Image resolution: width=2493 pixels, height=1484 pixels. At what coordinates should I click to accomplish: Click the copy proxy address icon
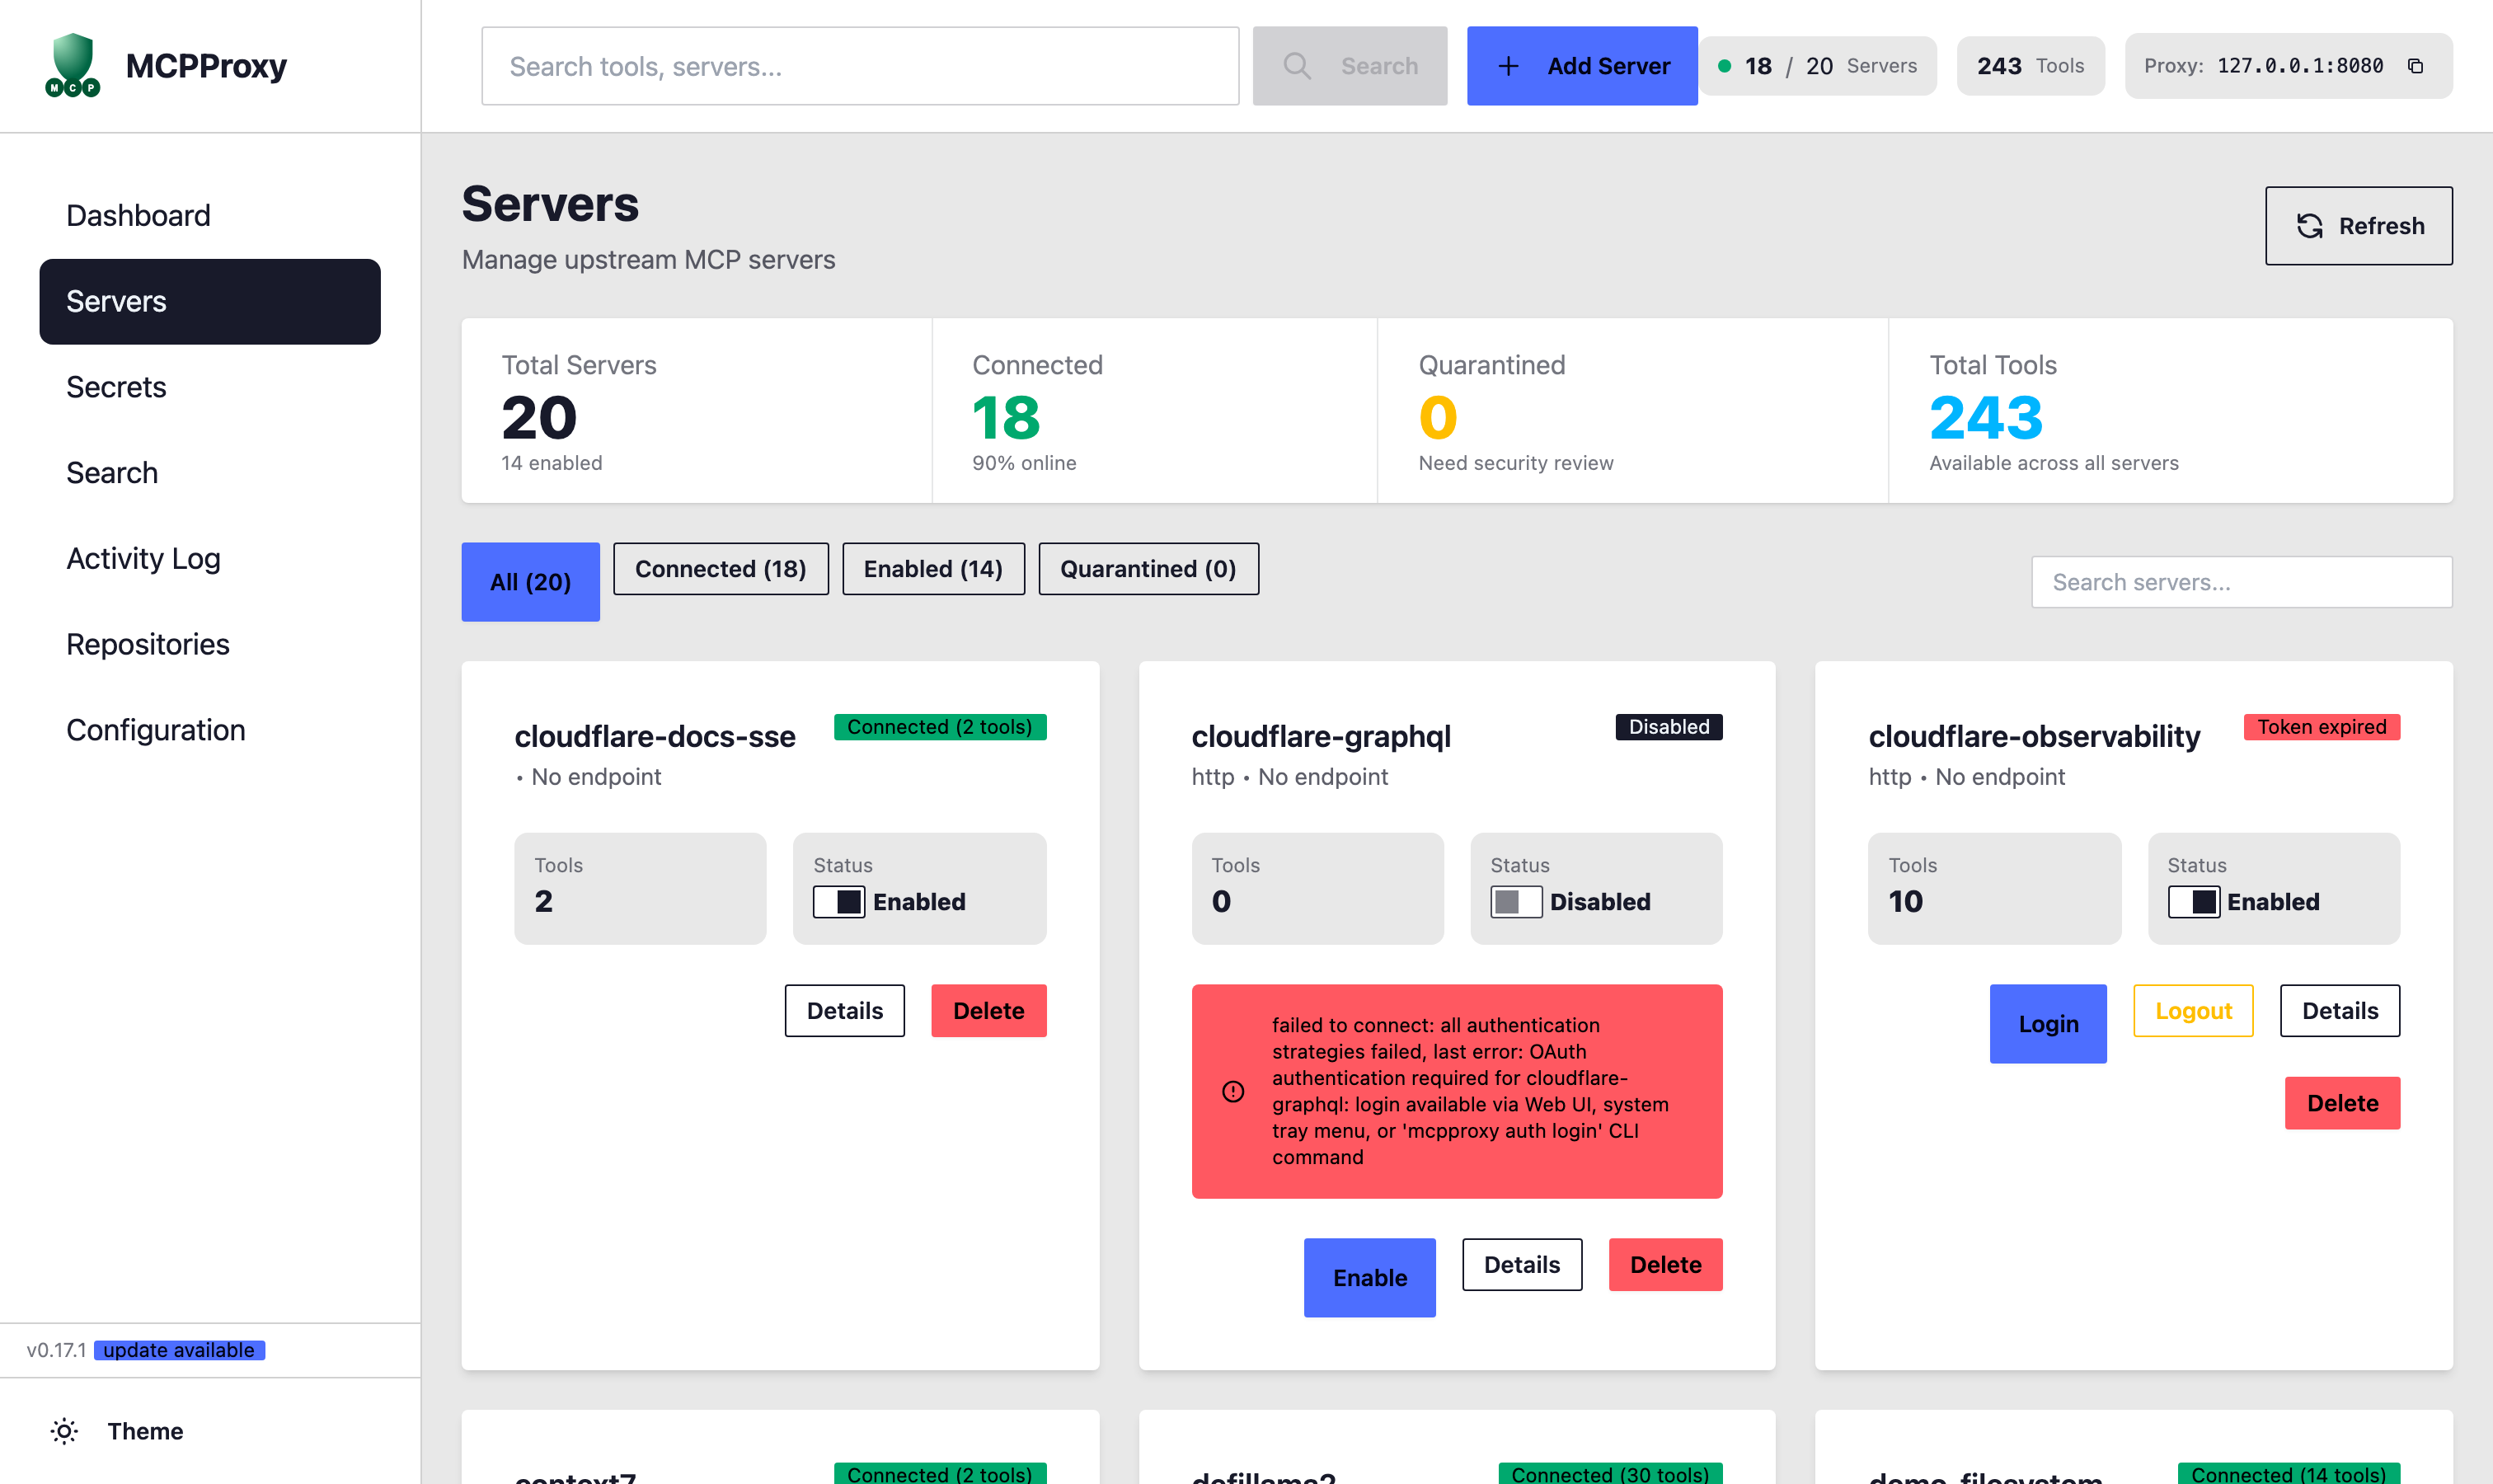coord(2415,66)
